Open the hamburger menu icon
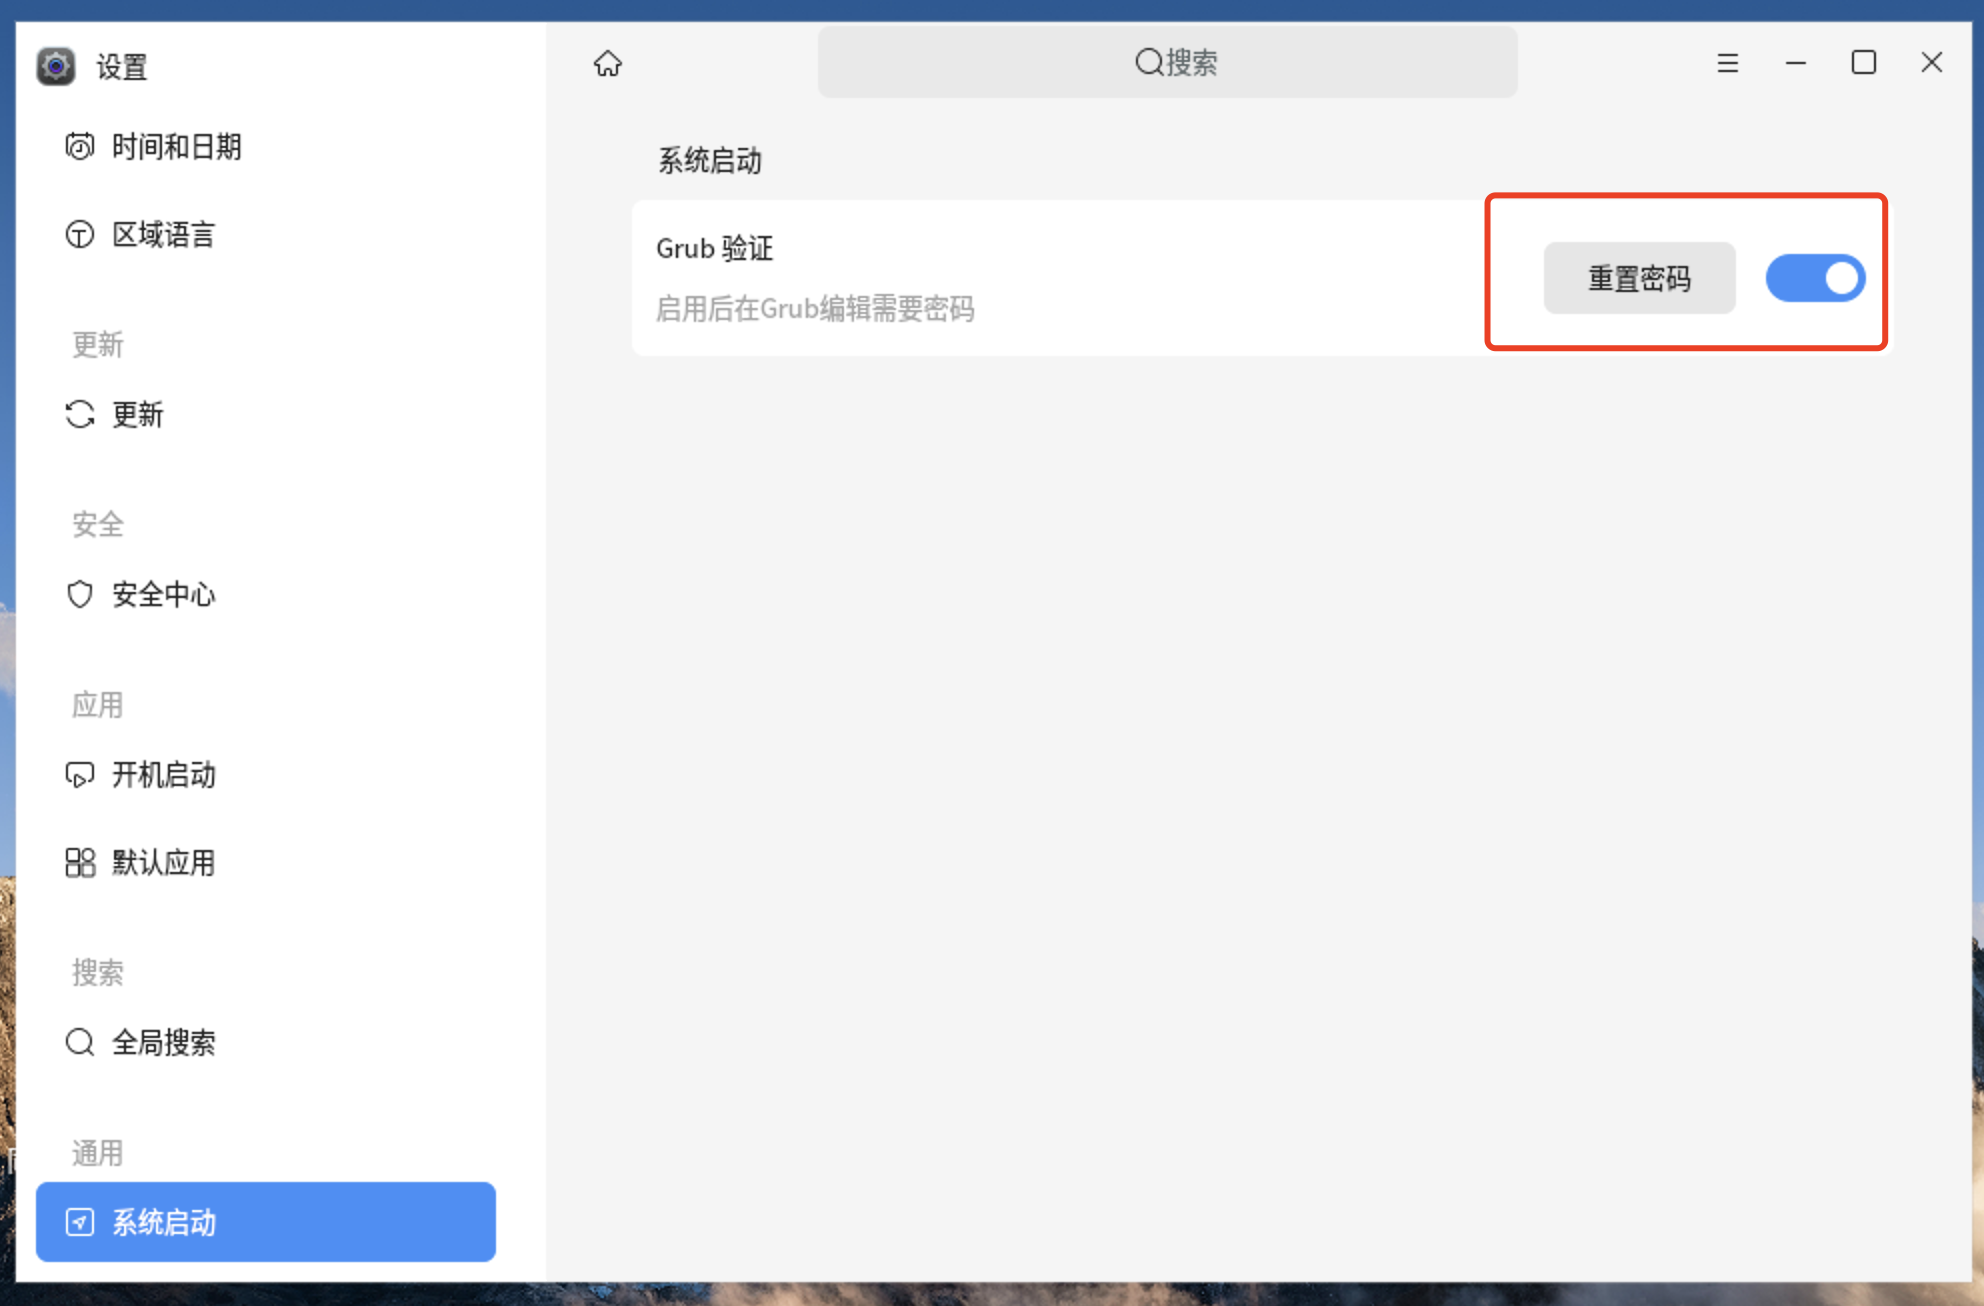This screenshot has width=1984, height=1306. pyautogui.click(x=1727, y=64)
